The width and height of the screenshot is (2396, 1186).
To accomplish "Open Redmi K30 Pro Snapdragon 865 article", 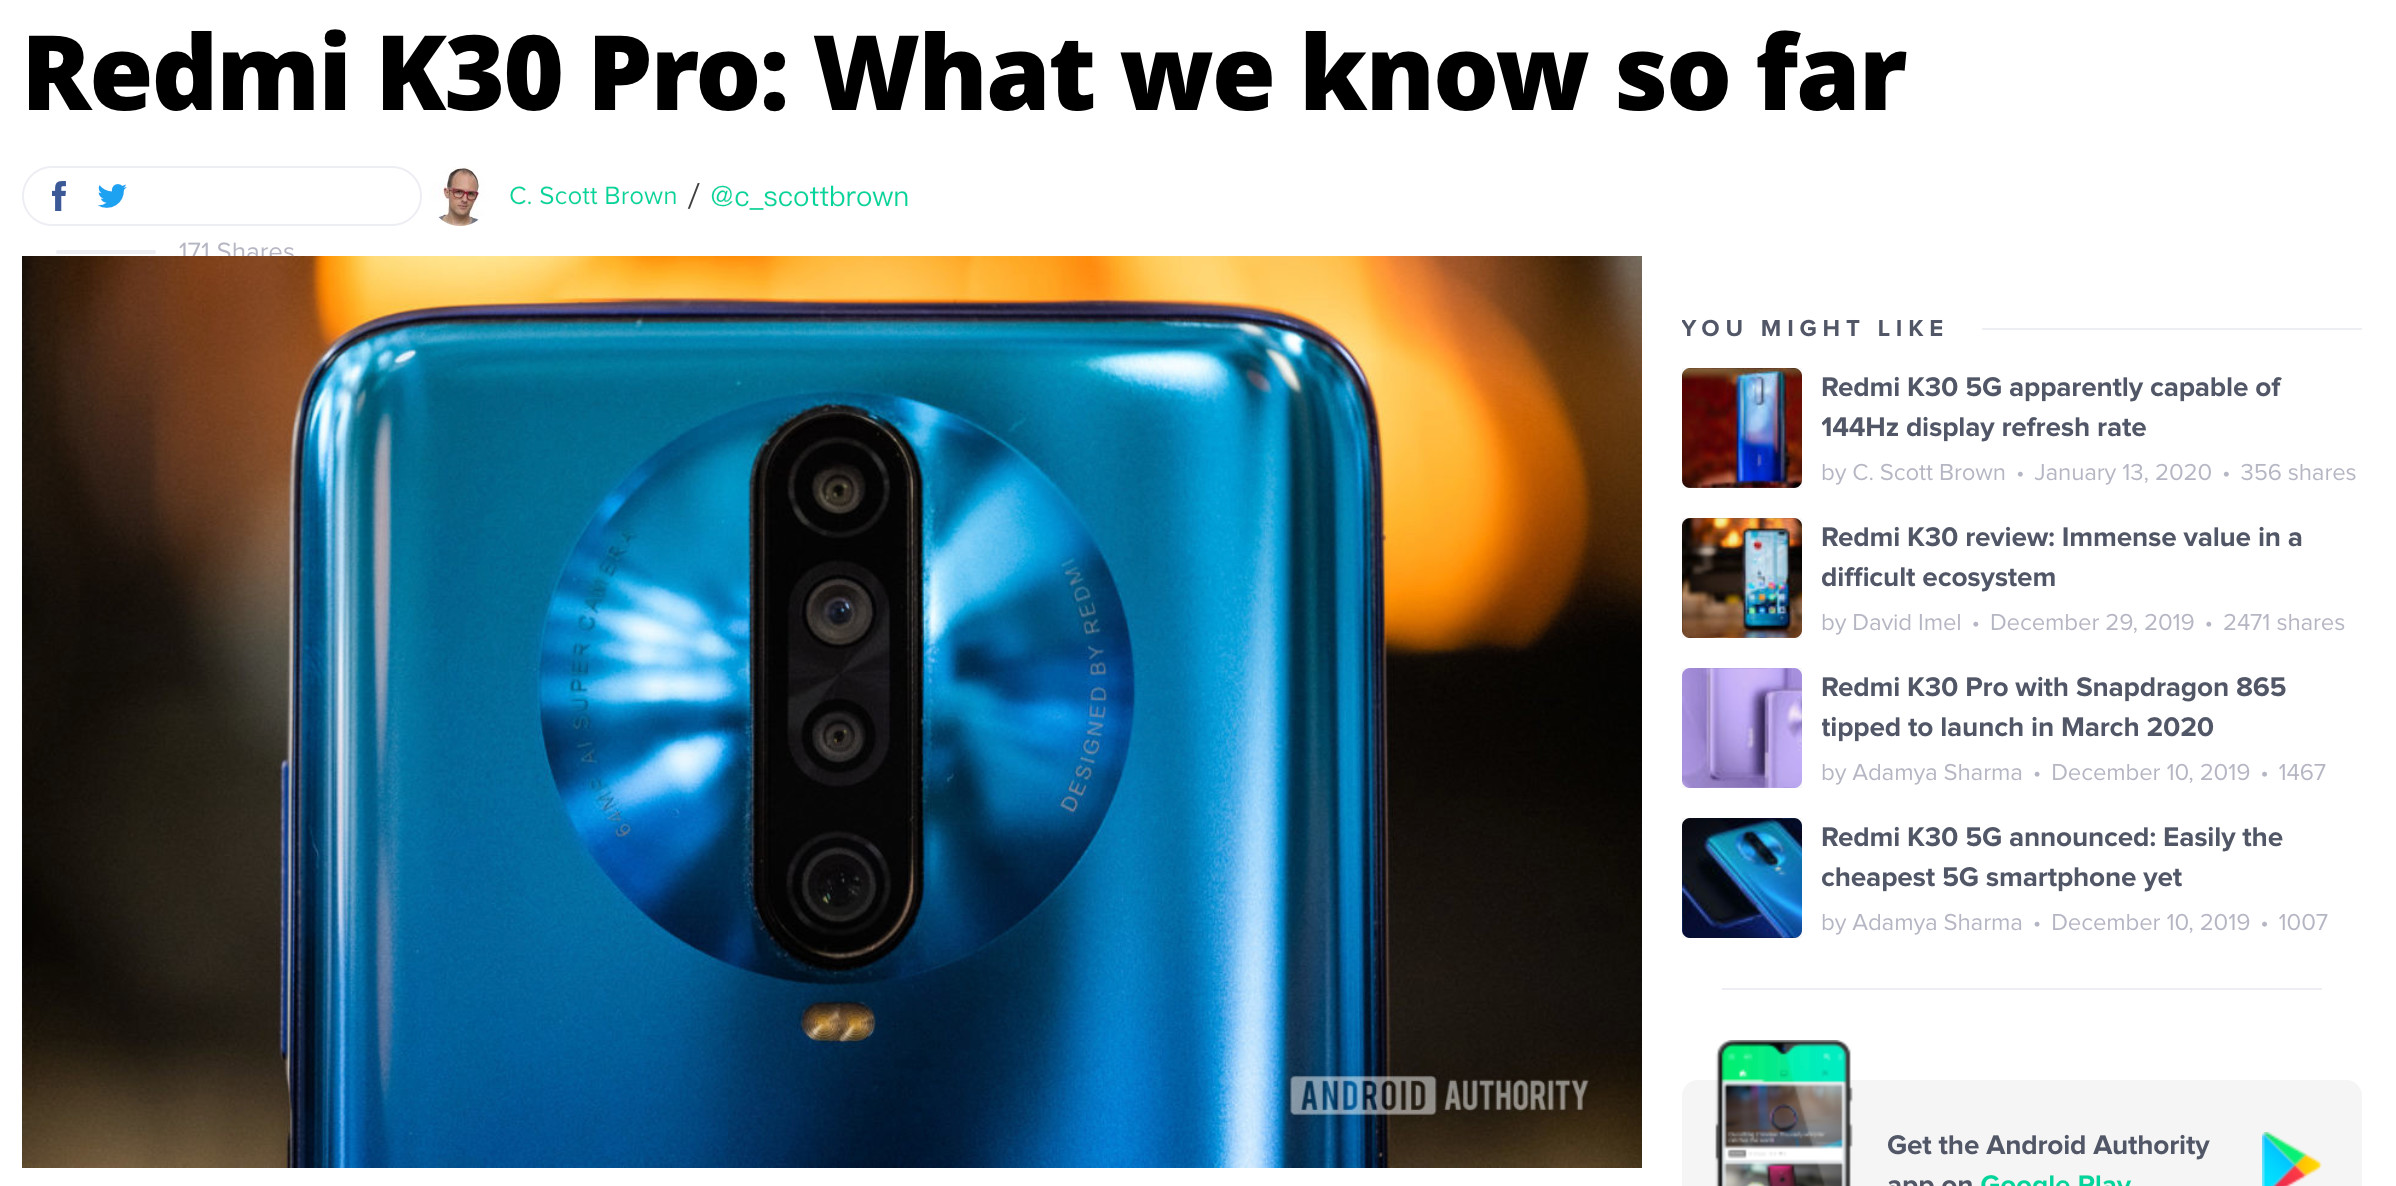I will click(x=2053, y=707).
